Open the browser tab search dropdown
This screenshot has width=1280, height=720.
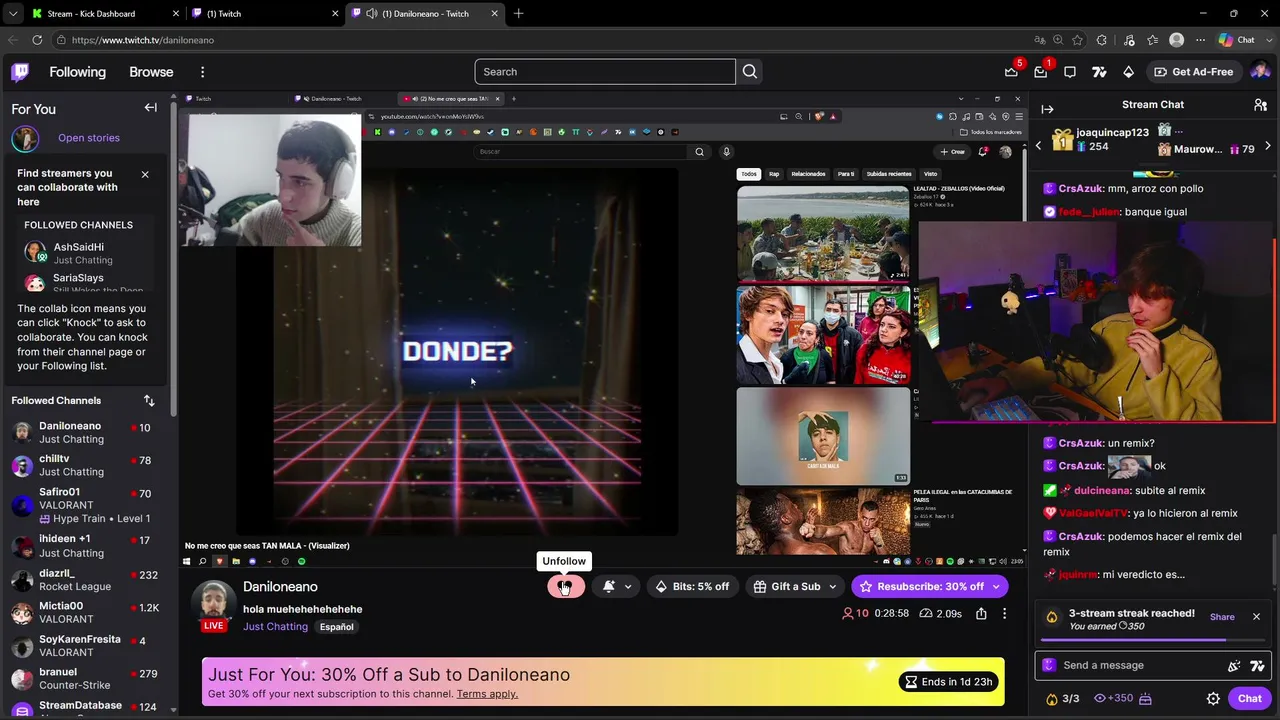(x=12, y=14)
